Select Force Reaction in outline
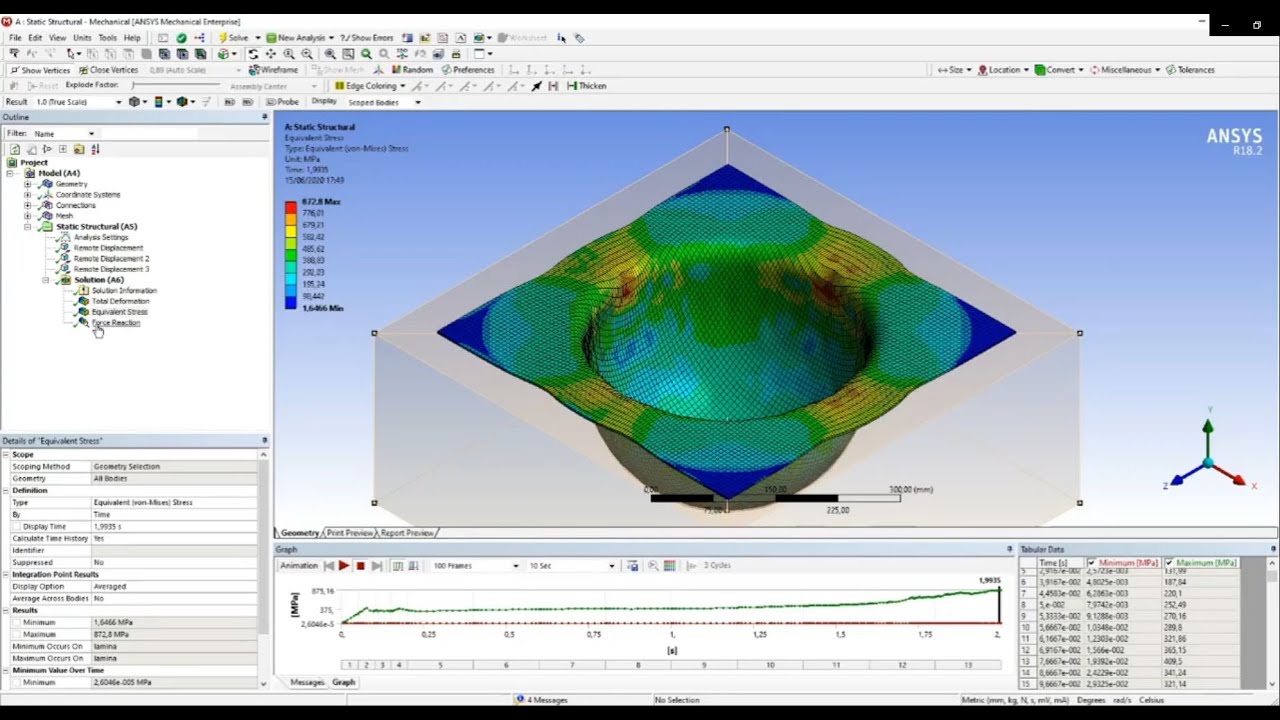Viewport: 1280px width, 720px height. click(116, 322)
